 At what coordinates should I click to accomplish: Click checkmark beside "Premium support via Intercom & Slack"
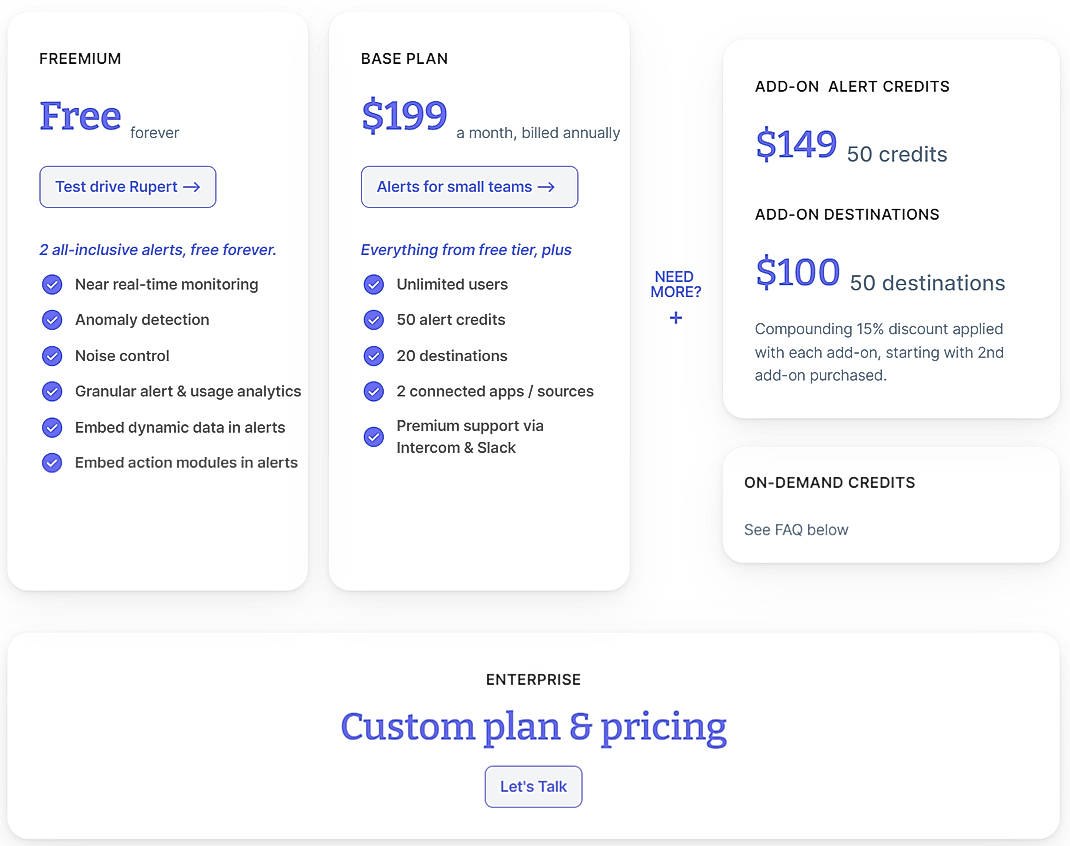tap(373, 437)
